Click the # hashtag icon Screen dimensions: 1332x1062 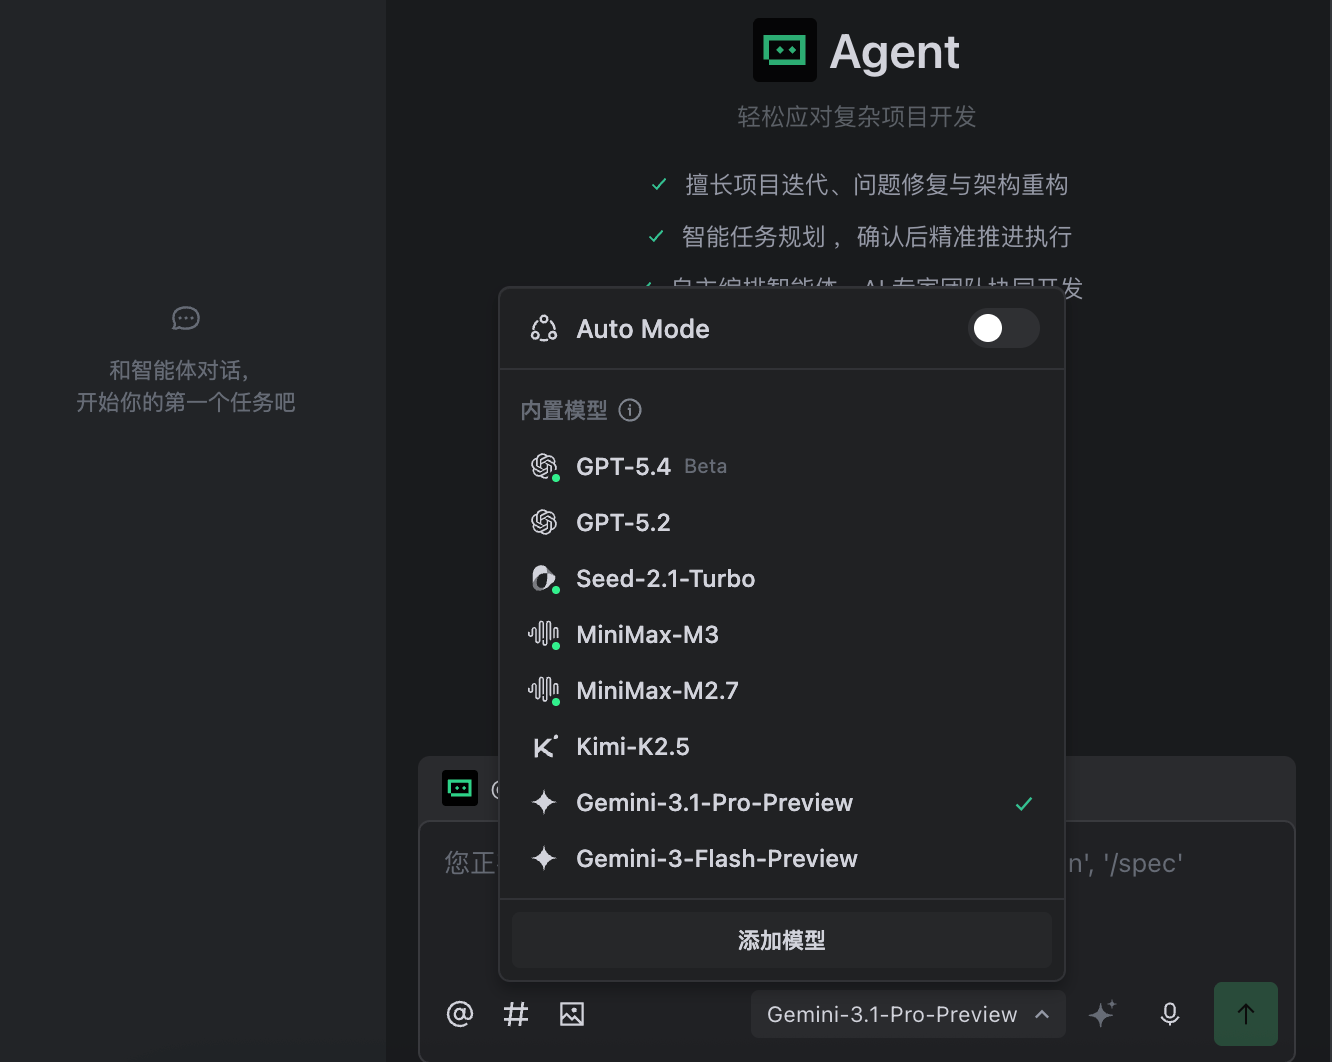point(516,1014)
